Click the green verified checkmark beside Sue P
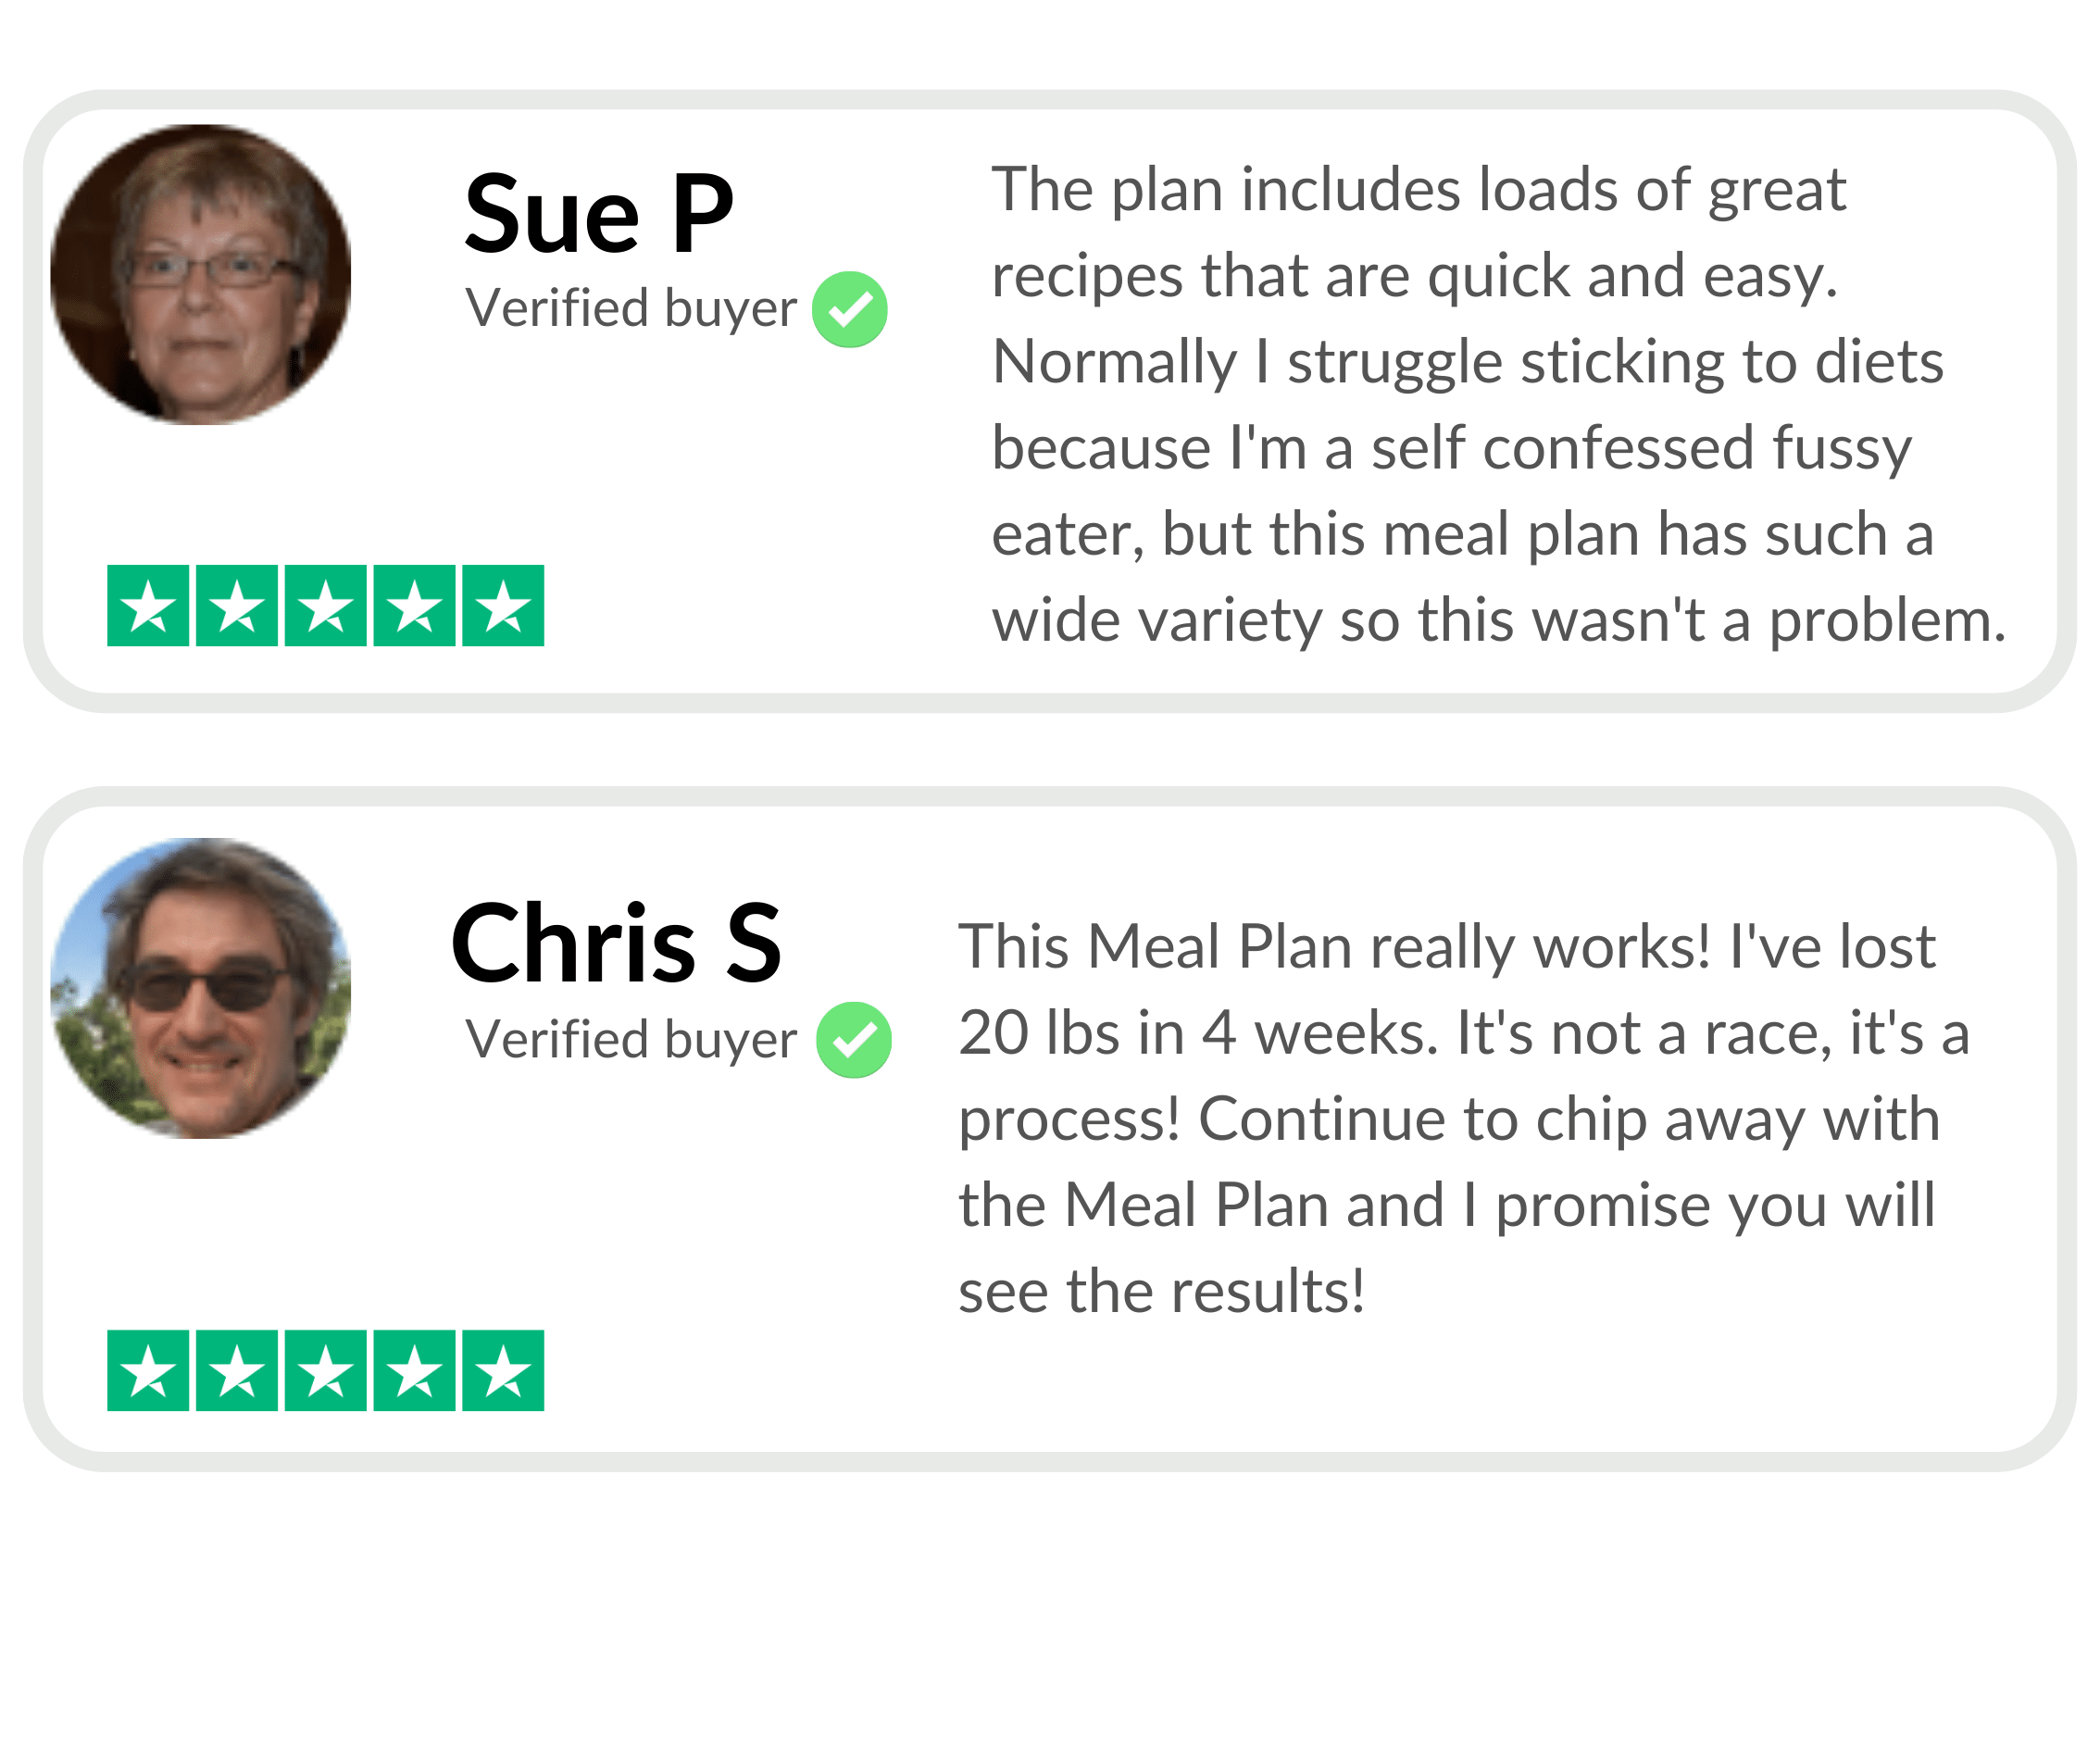2100x1750 pixels. coord(849,310)
